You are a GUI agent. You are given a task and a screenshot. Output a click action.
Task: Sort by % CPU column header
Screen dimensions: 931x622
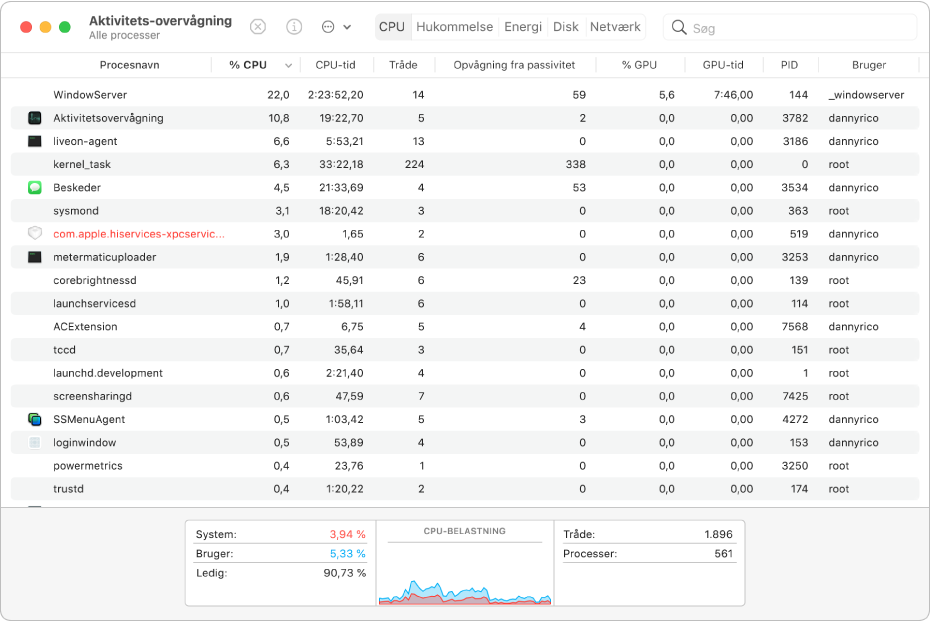coord(248,65)
